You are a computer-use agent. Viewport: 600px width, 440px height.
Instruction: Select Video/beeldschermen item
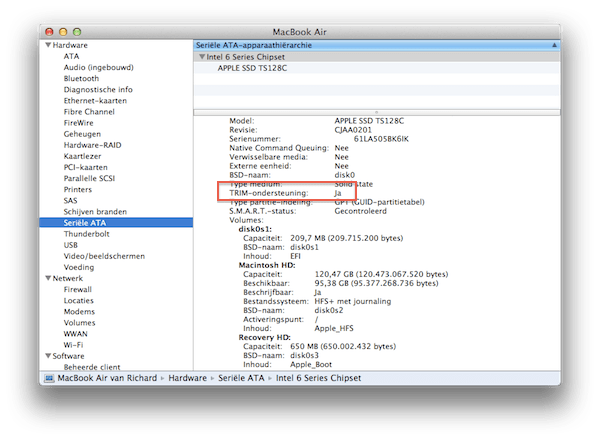pos(104,256)
